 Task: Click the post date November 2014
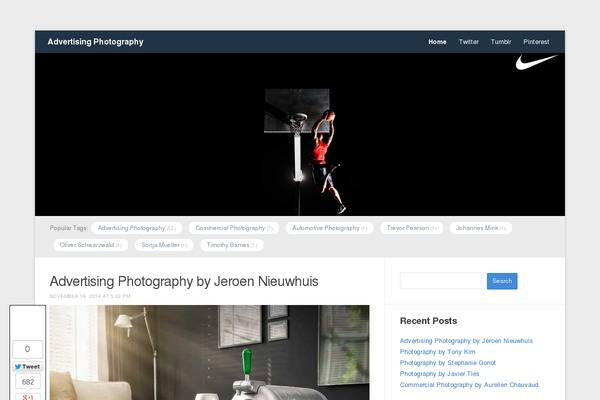pyautogui.click(x=90, y=296)
